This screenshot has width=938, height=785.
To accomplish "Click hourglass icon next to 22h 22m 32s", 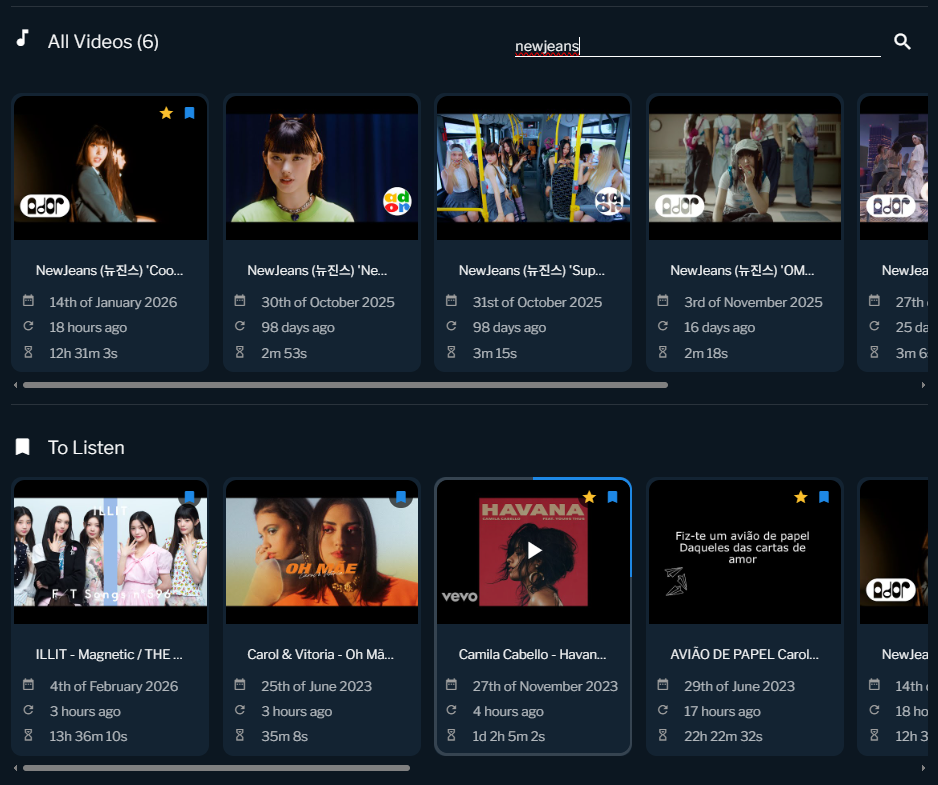I will pos(663,735).
